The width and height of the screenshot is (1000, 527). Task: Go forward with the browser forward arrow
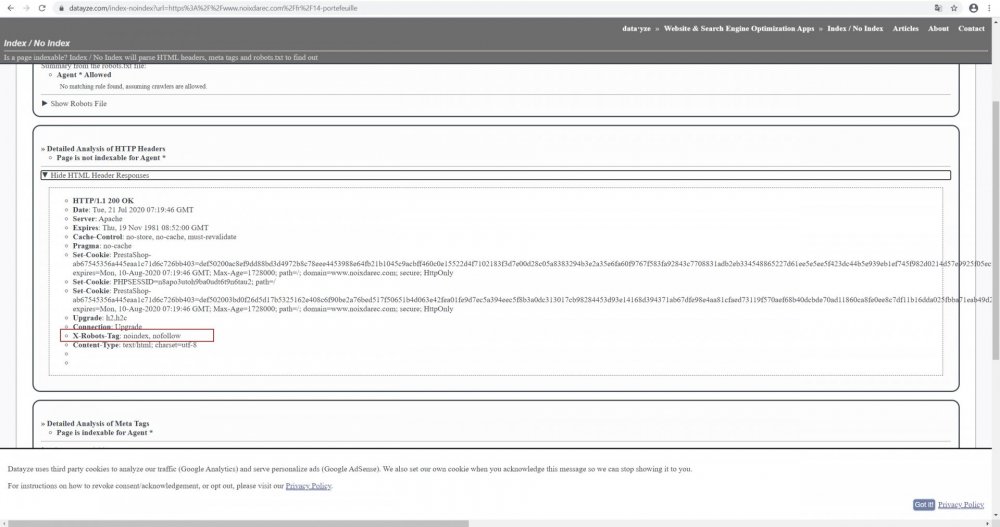[x=26, y=8]
